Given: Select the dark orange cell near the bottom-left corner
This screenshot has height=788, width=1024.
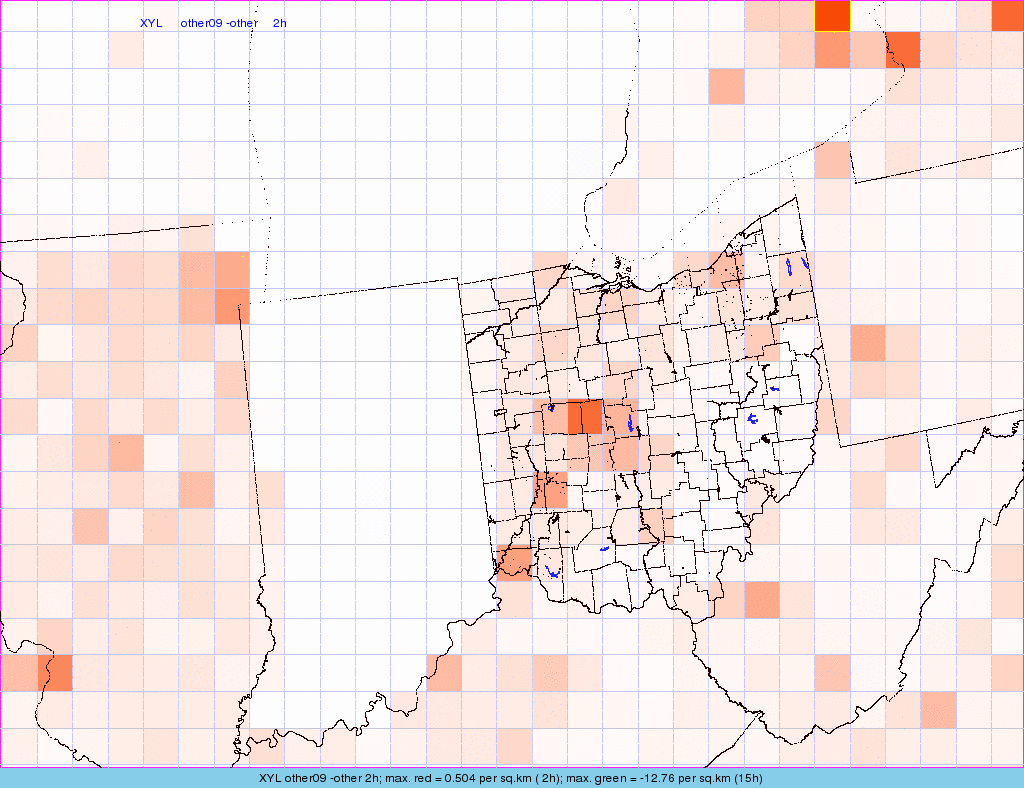Looking at the screenshot, I should 55,673.
